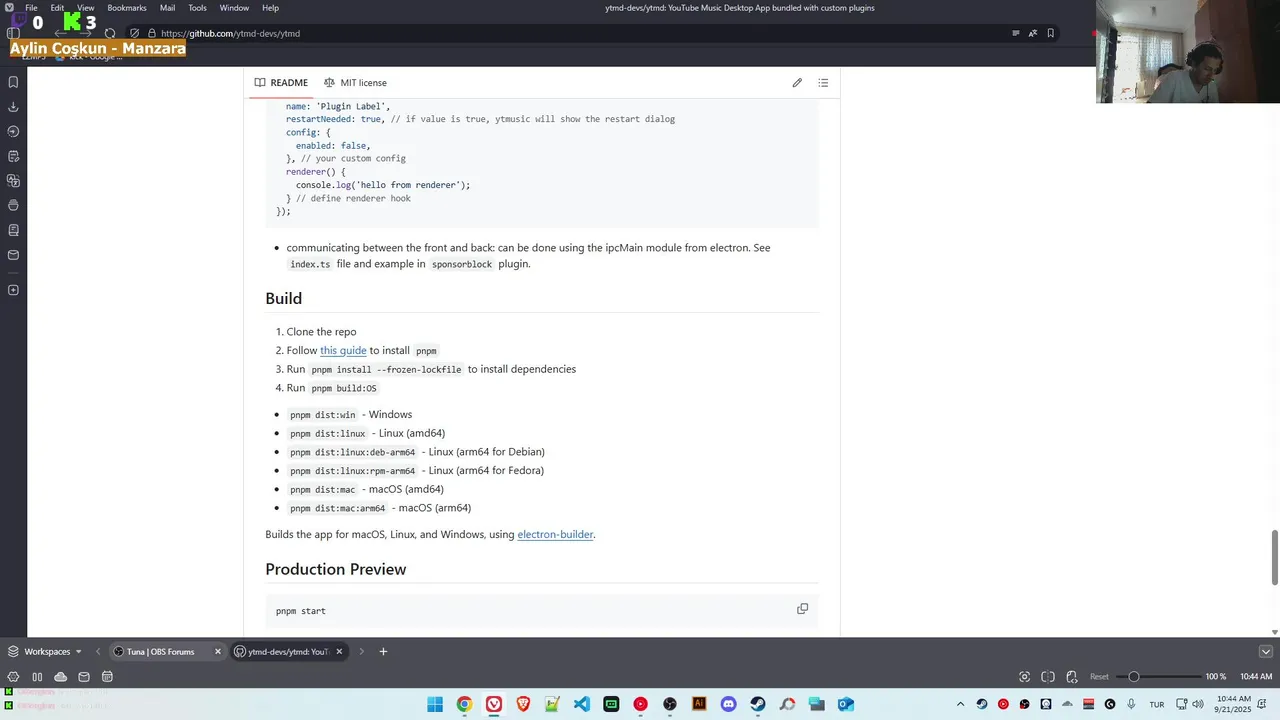Screen dimensions: 1280x720
Task: Close the 'Tuna | OBS Forums' tab
Action: click(217, 652)
